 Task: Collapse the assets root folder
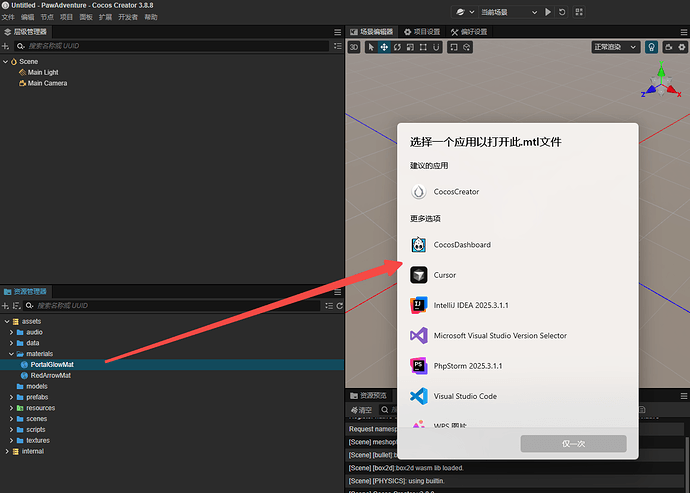[7, 321]
